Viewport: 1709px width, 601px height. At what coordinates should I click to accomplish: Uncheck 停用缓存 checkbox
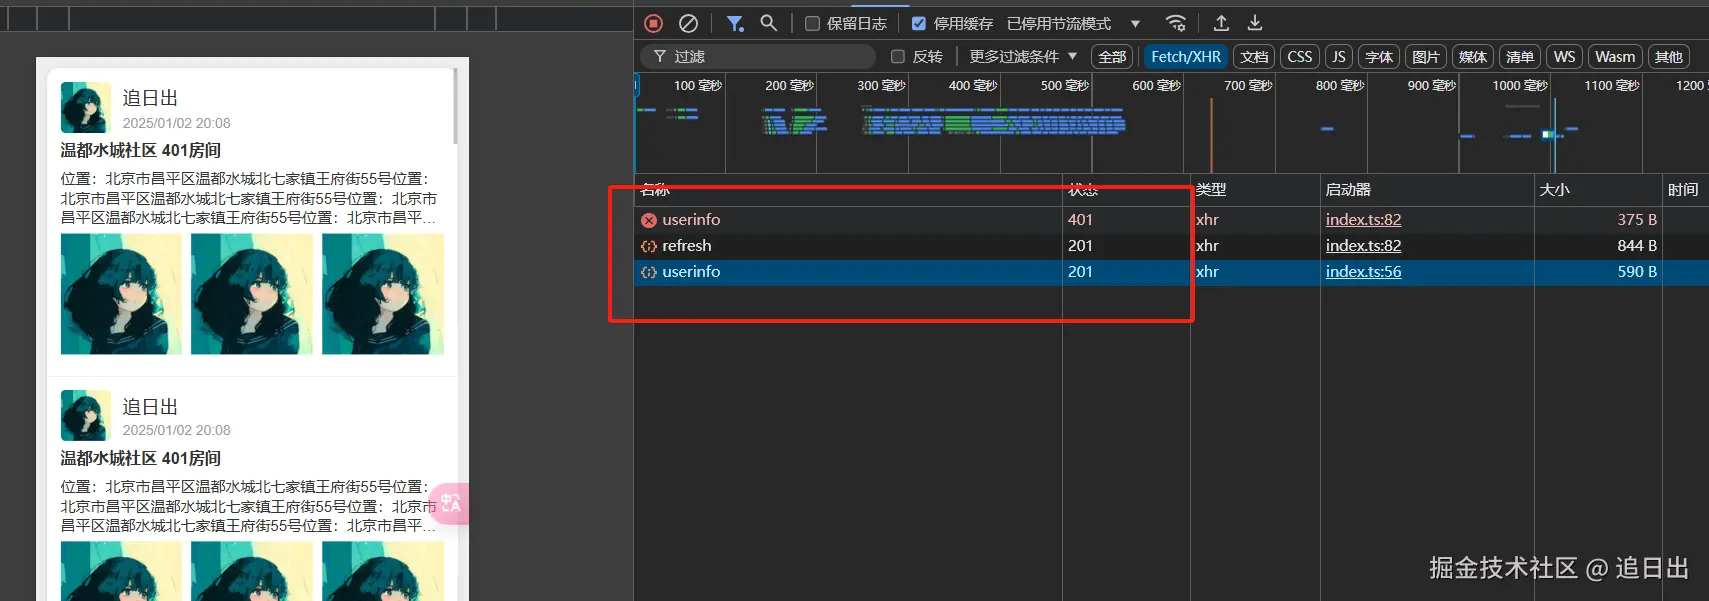click(918, 23)
